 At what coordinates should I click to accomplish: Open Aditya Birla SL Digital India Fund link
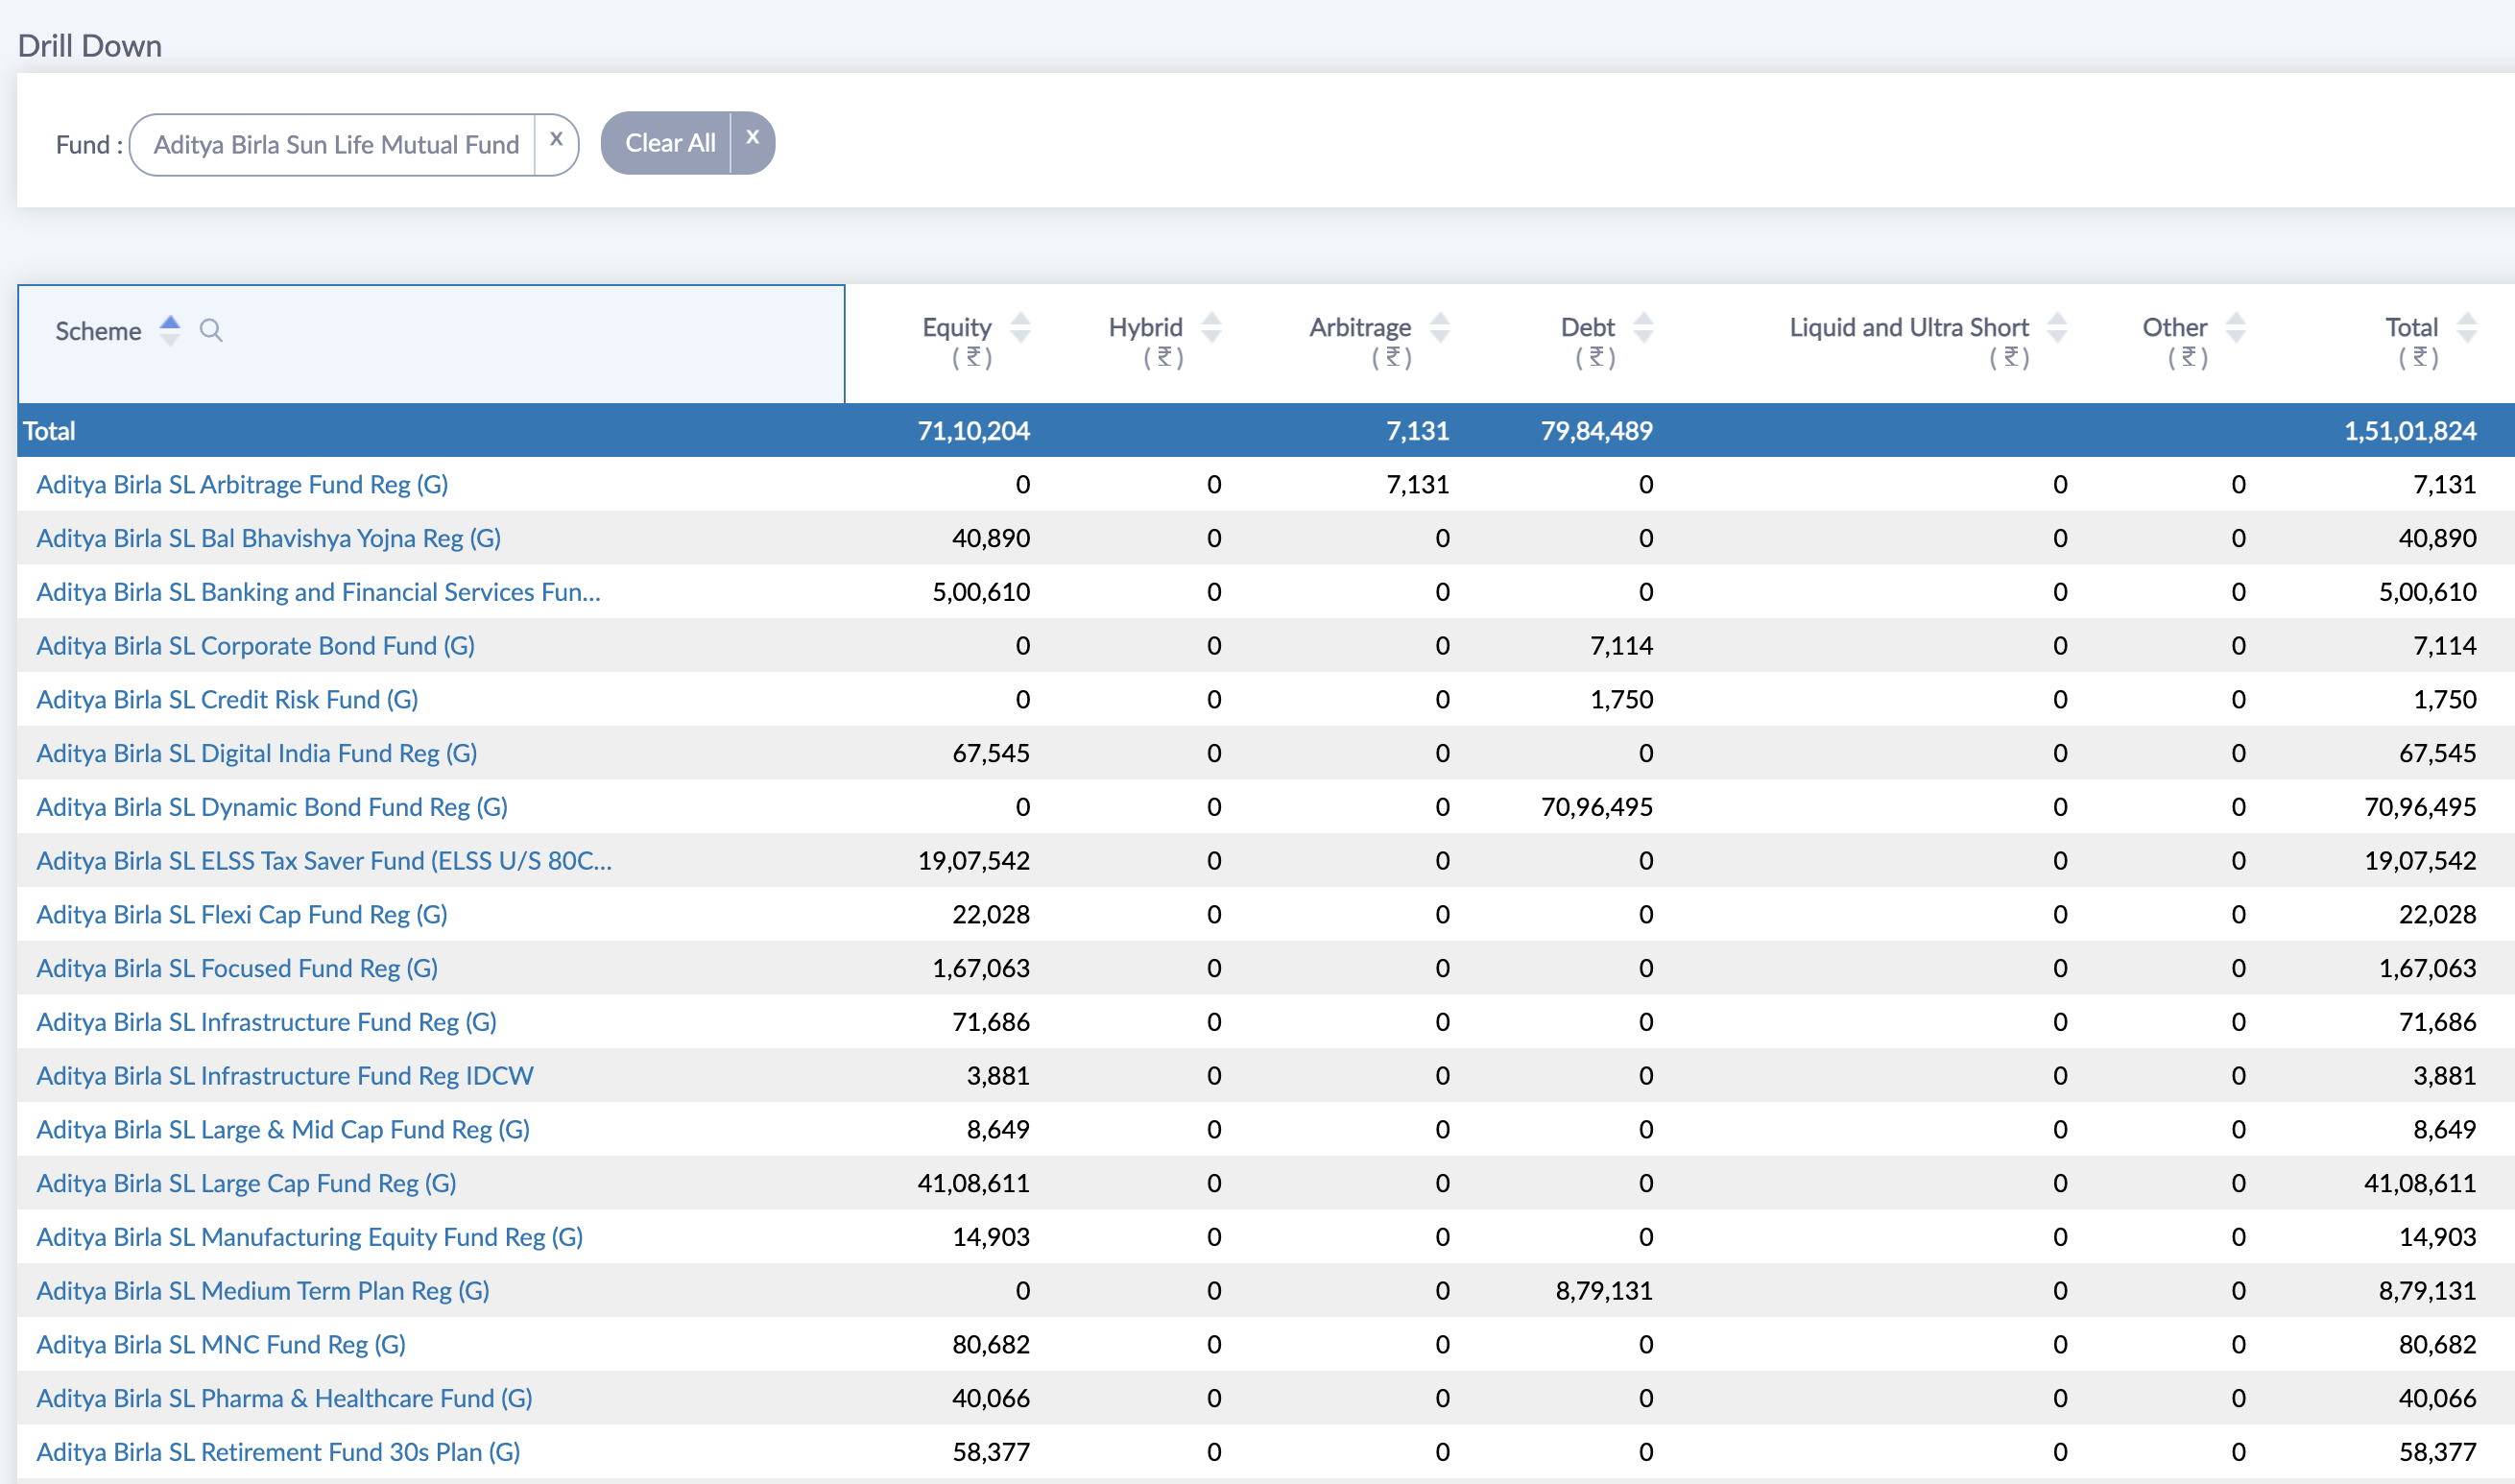[x=256, y=753]
